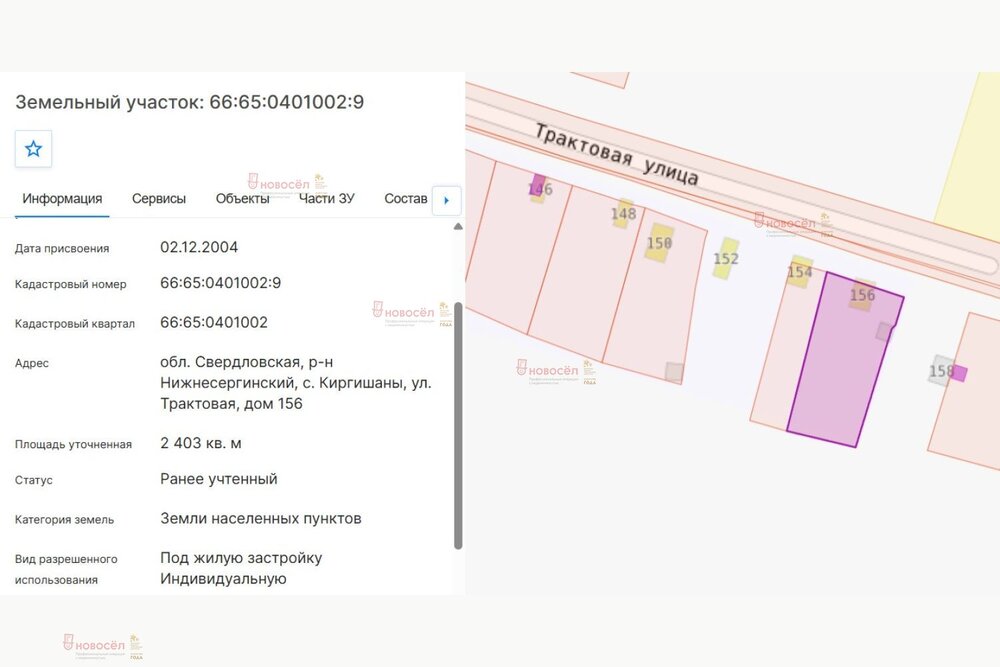Click the info panel scrollbar thumb
Viewport: 1000px width, 667px height.
pos(458,425)
